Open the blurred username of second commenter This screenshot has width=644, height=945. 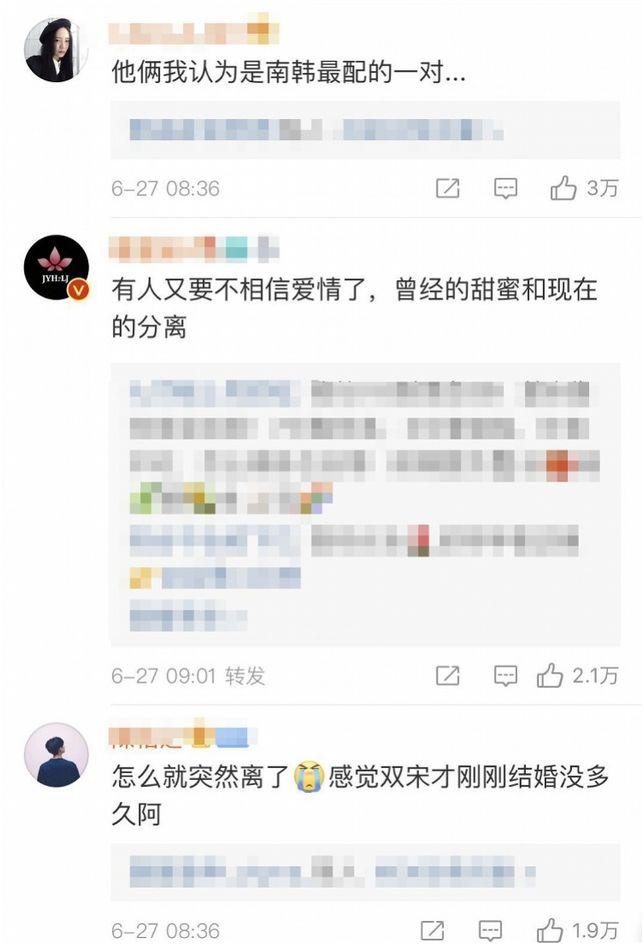click(194, 249)
